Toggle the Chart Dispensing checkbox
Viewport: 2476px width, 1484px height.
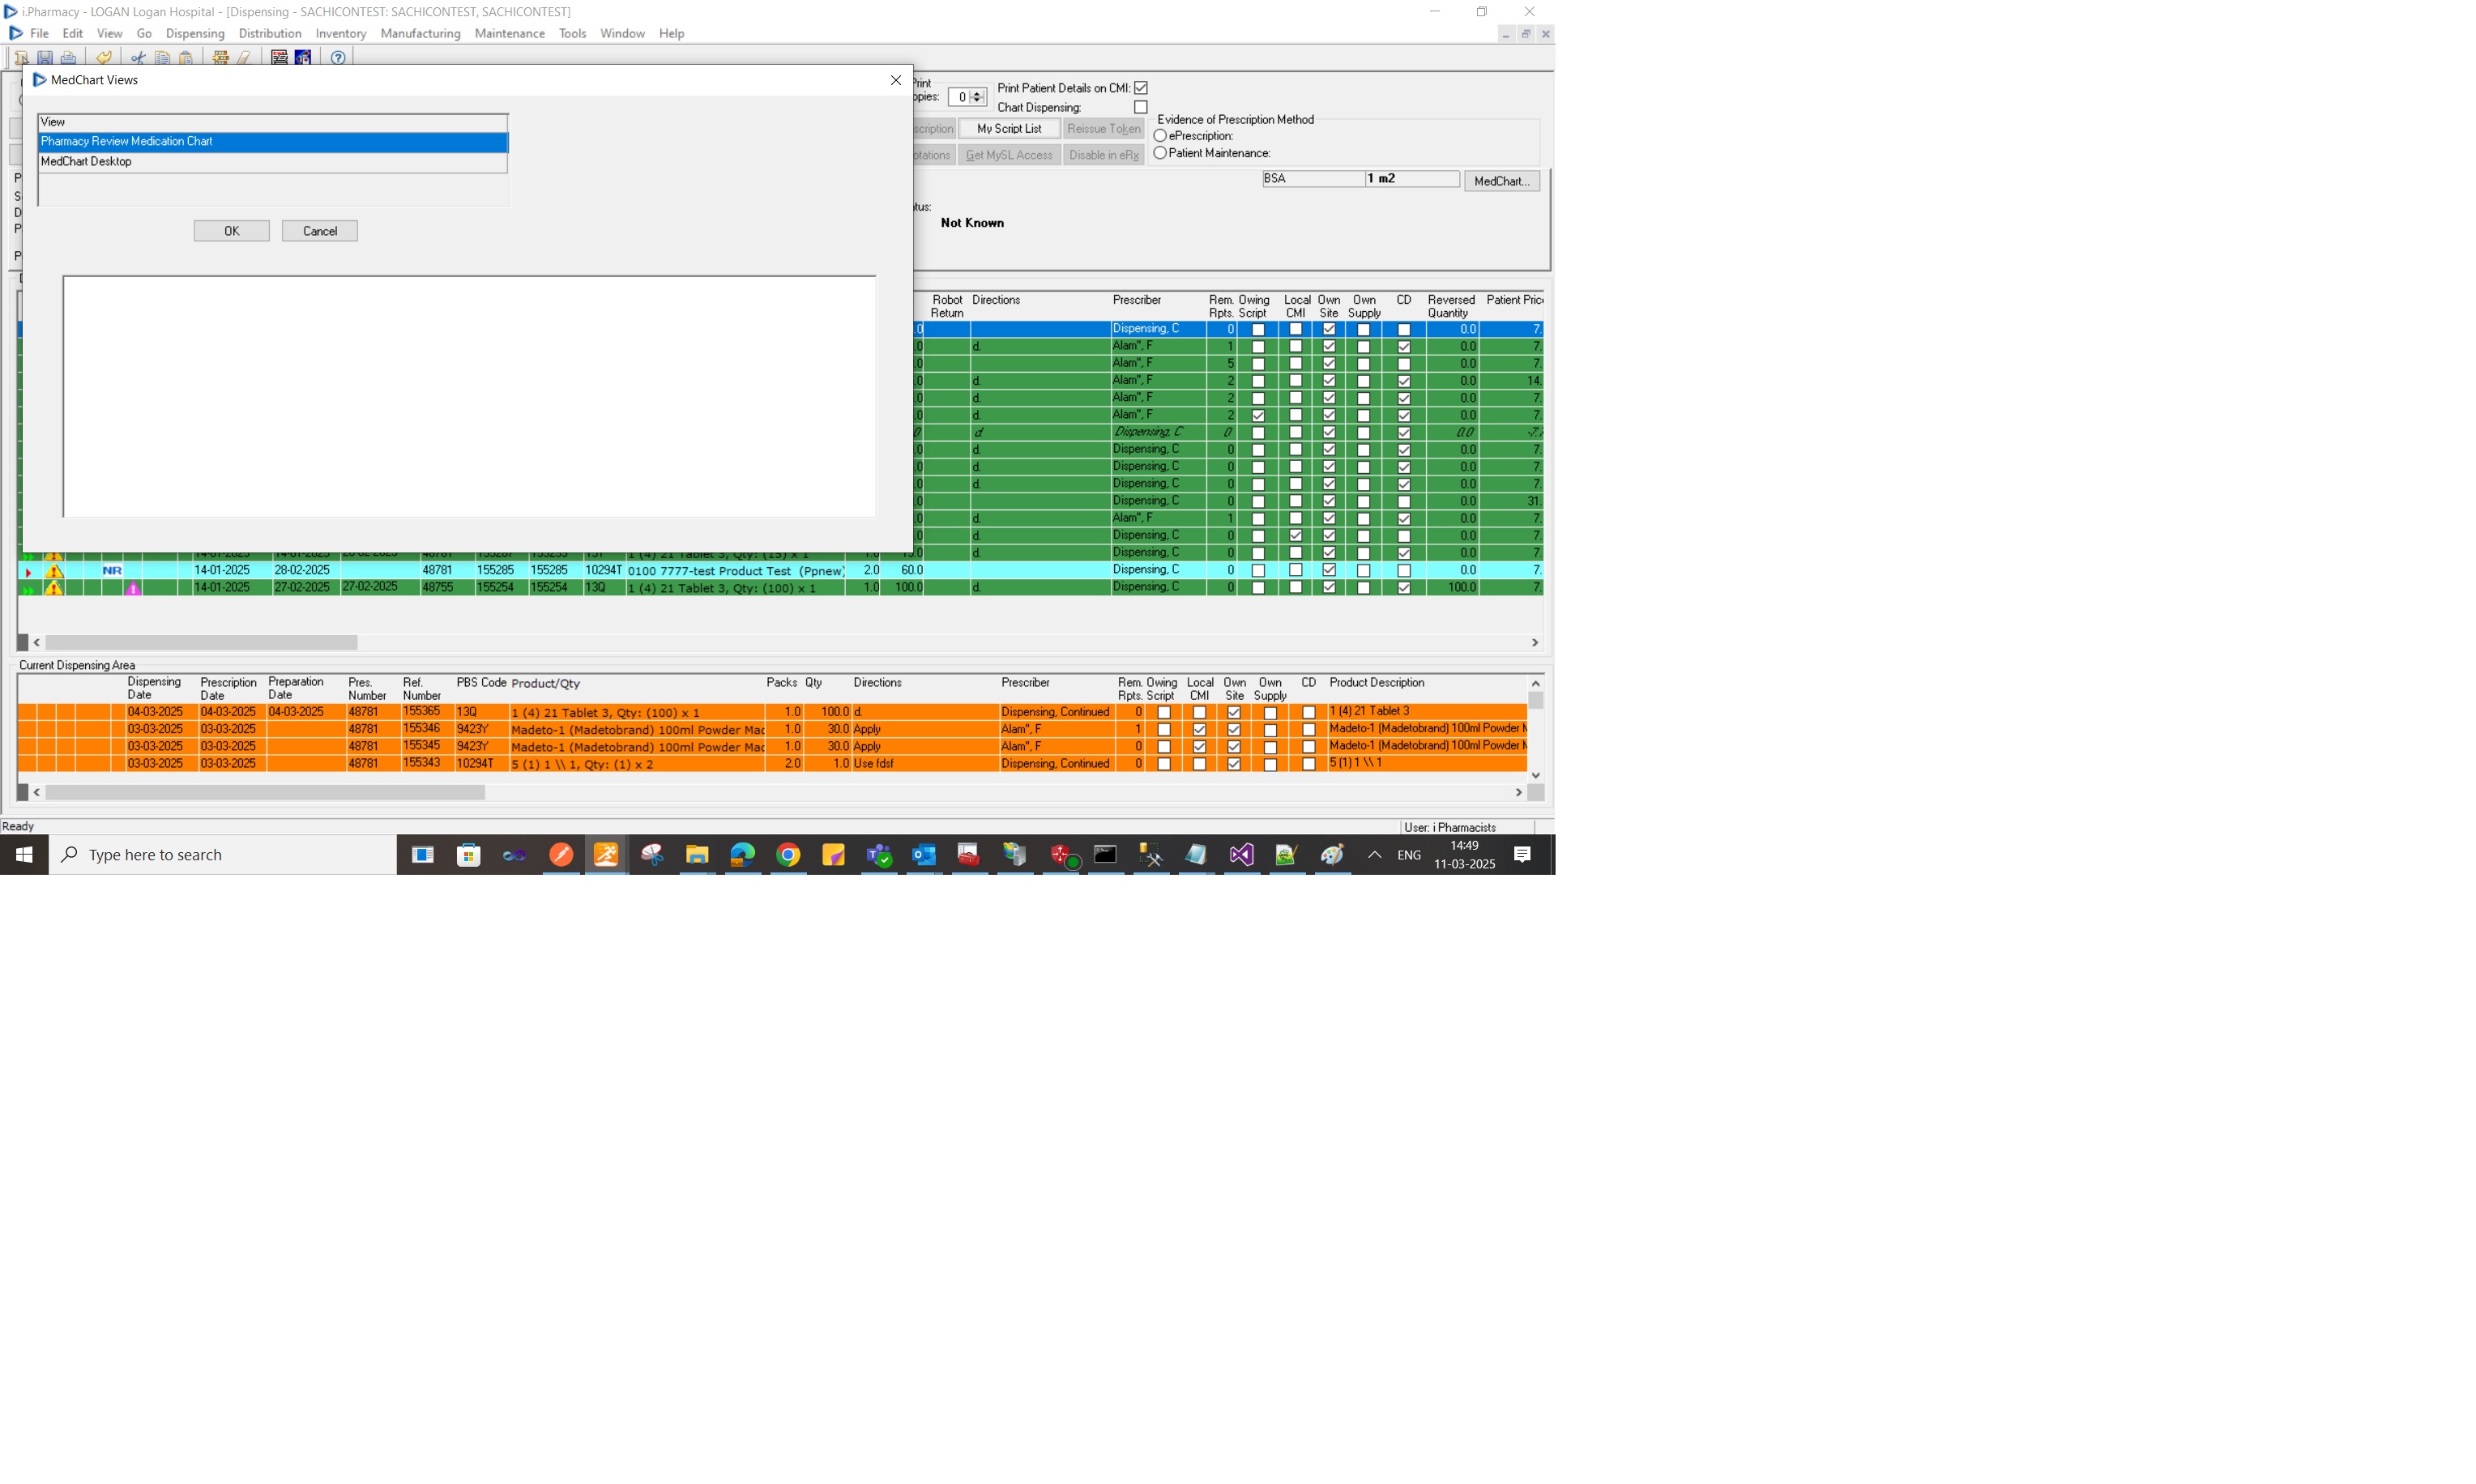pos(1140,107)
